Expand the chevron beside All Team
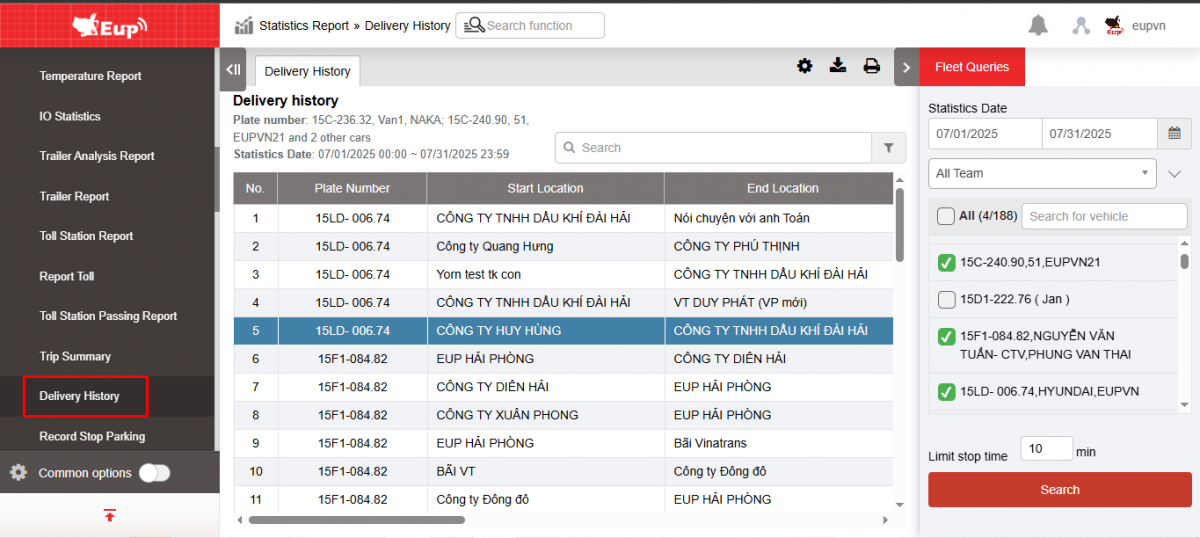 click(x=1175, y=174)
